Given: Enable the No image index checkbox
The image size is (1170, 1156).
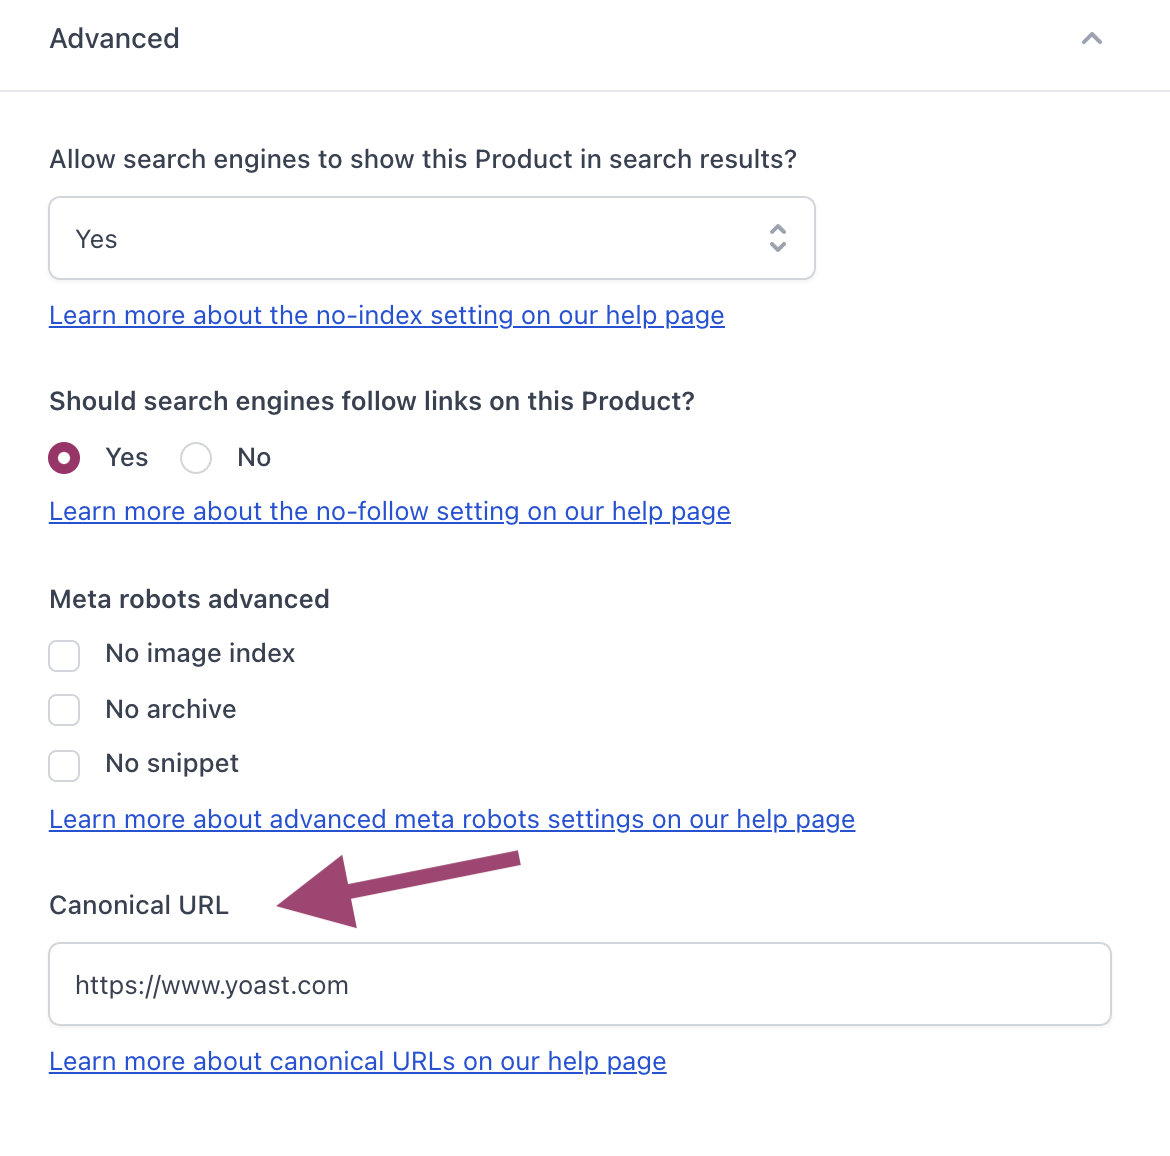Looking at the screenshot, I should (64, 655).
